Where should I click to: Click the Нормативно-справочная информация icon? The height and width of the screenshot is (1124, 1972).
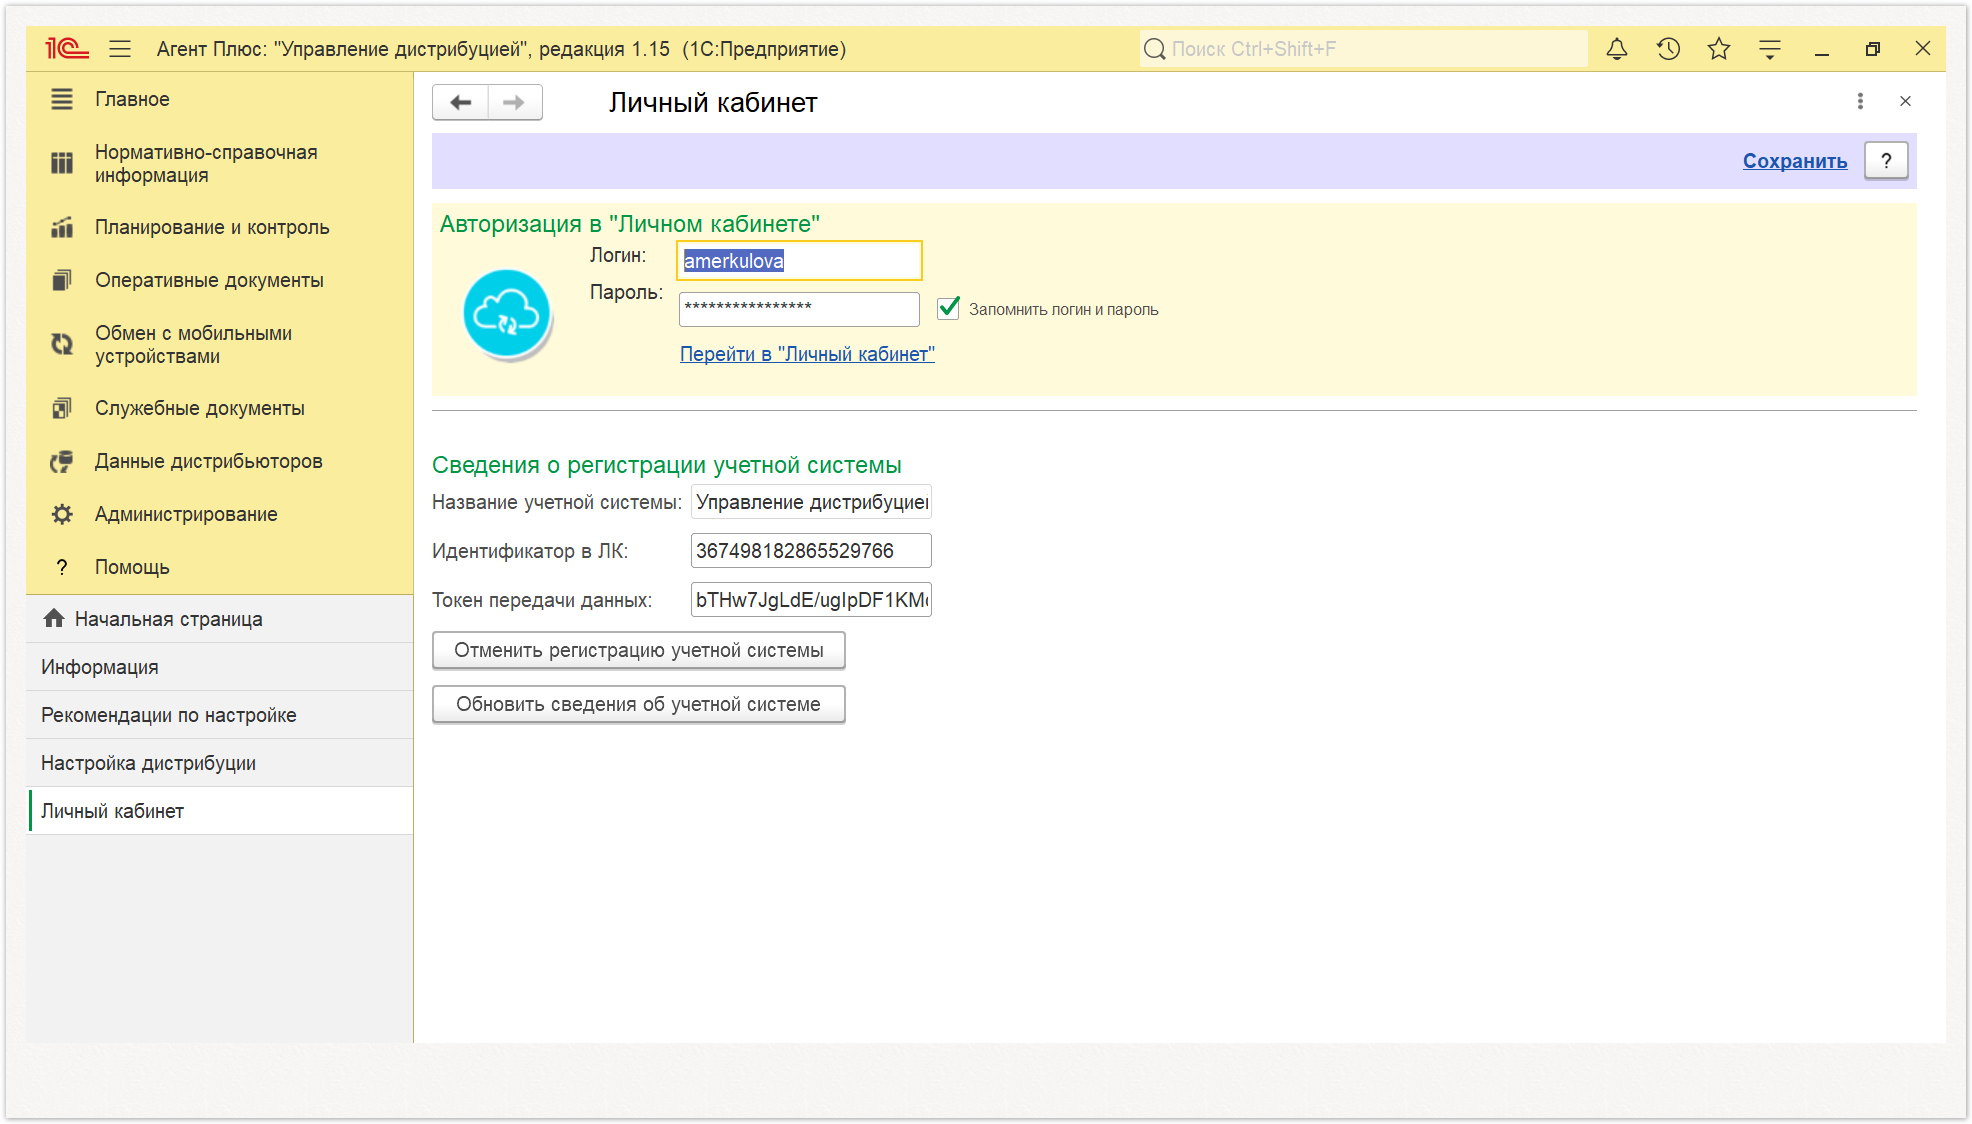[62, 163]
